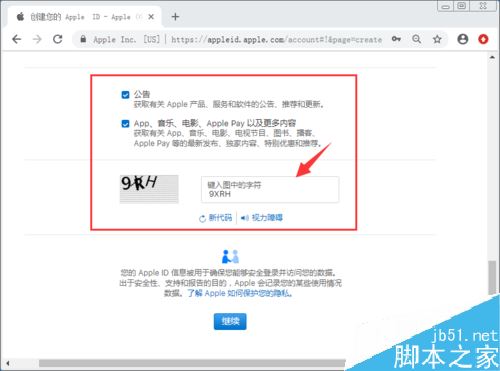Image resolution: width=500 pixels, height=371 pixels.
Task: Uncheck the App、音乐、电影 checkbox
Action: [125, 124]
